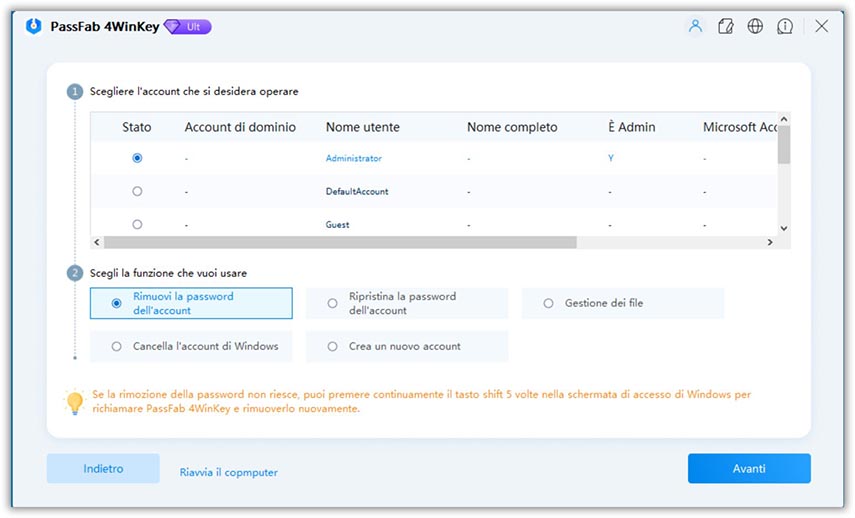The image size is (855, 518).
Task: Choose Crea un nuovo account option
Action: pyautogui.click(x=407, y=346)
